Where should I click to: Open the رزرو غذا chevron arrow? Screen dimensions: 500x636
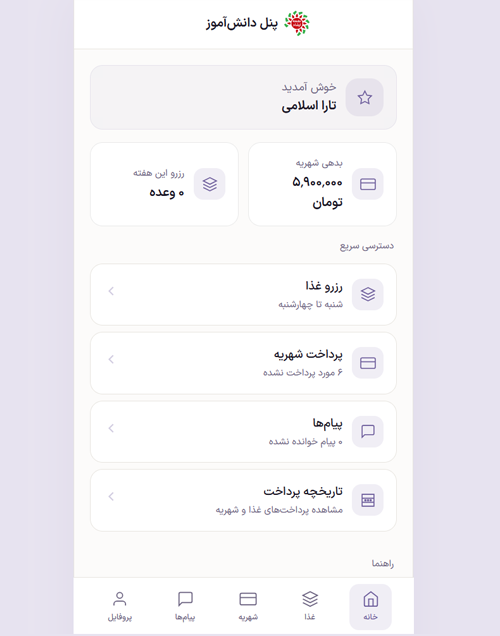tap(111, 291)
